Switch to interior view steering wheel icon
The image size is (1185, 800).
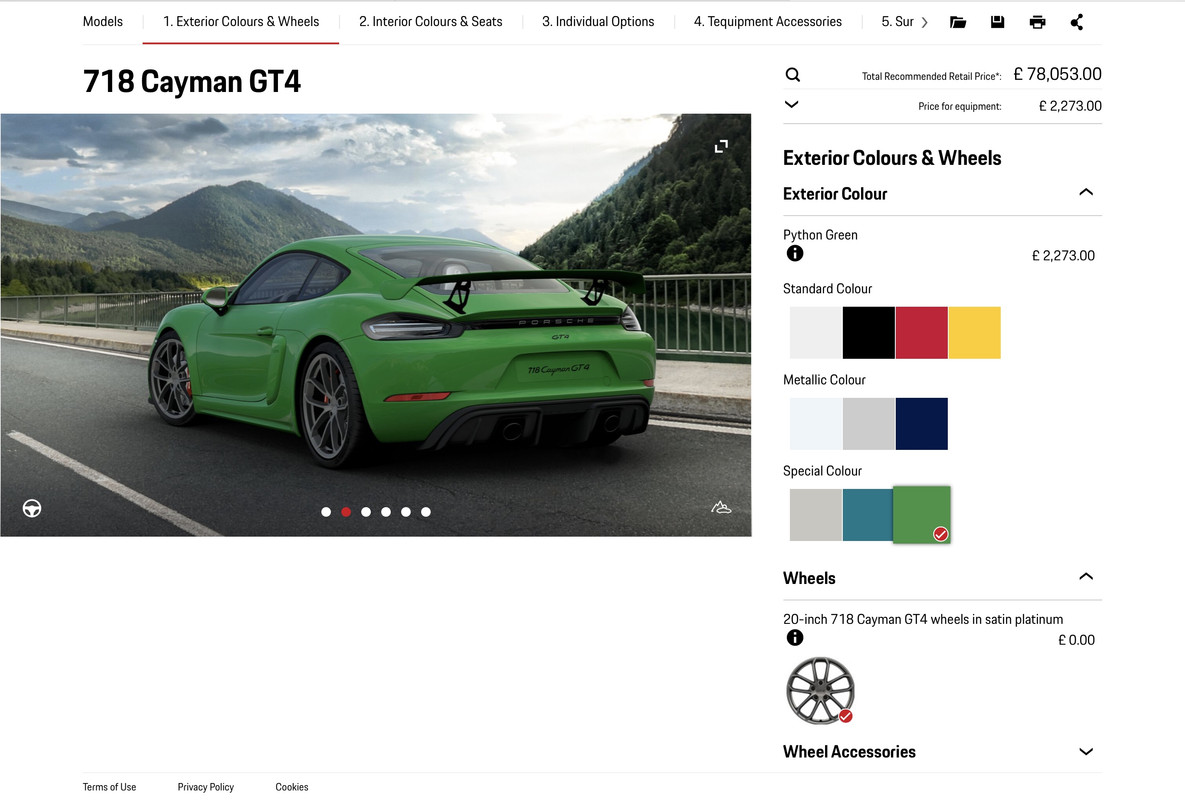tap(32, 508)
